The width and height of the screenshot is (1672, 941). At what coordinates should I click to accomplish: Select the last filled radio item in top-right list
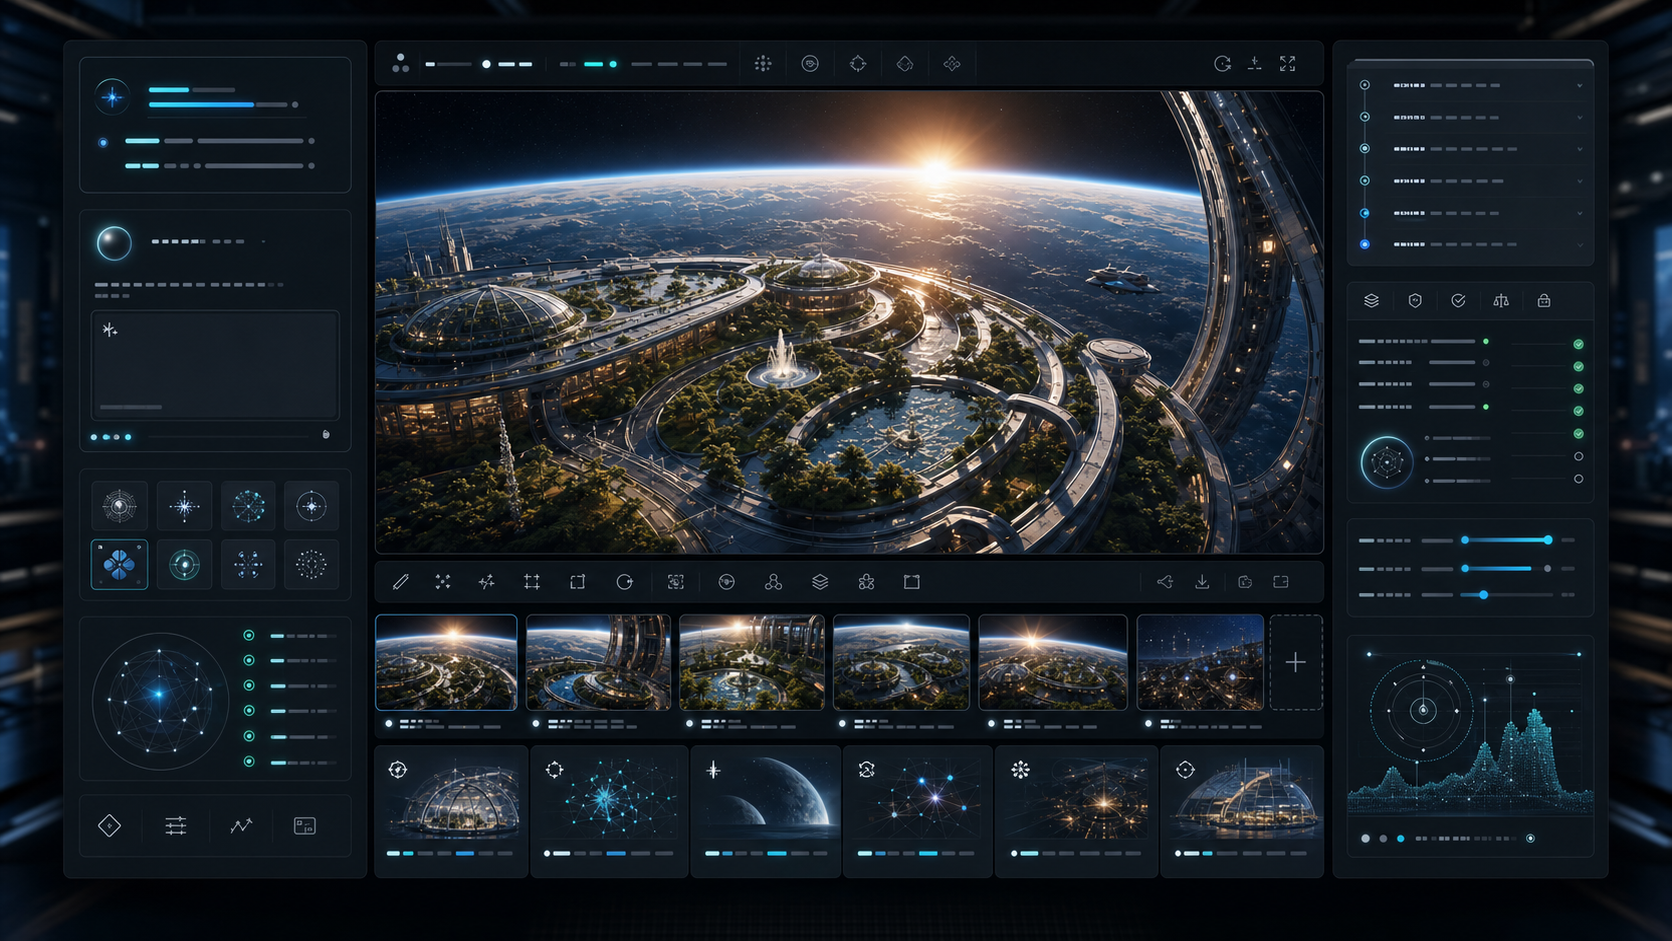click(x=1365, y=244)
